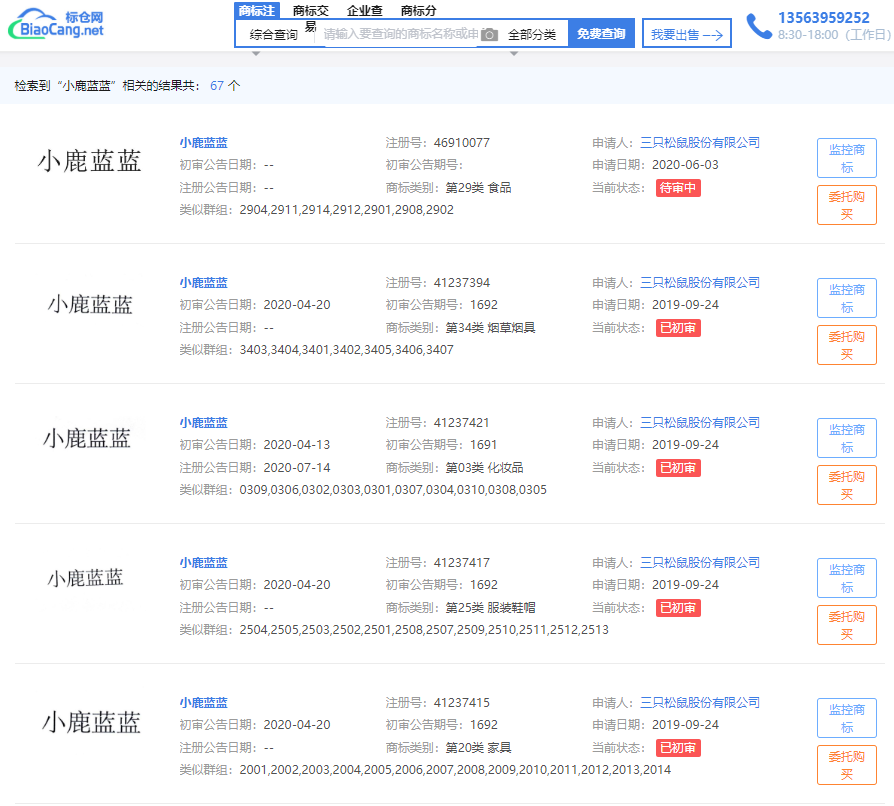Select registration number 41237417
The height and width of the screenshot is (806, 894).
point(461,563)
